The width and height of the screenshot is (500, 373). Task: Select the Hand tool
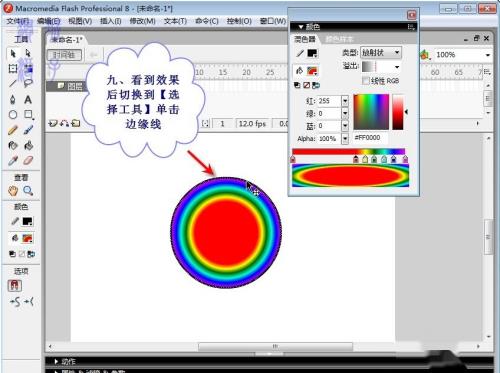pyautogui.click(x=13, y=191)
